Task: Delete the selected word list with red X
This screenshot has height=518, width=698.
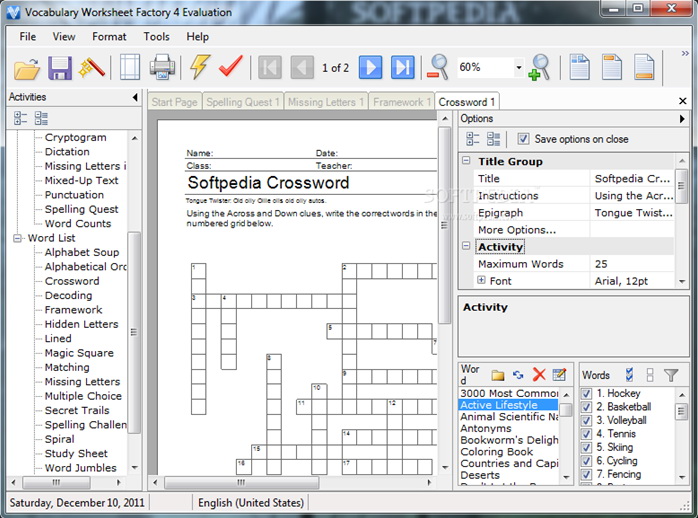Action: [x=539, y=375]
